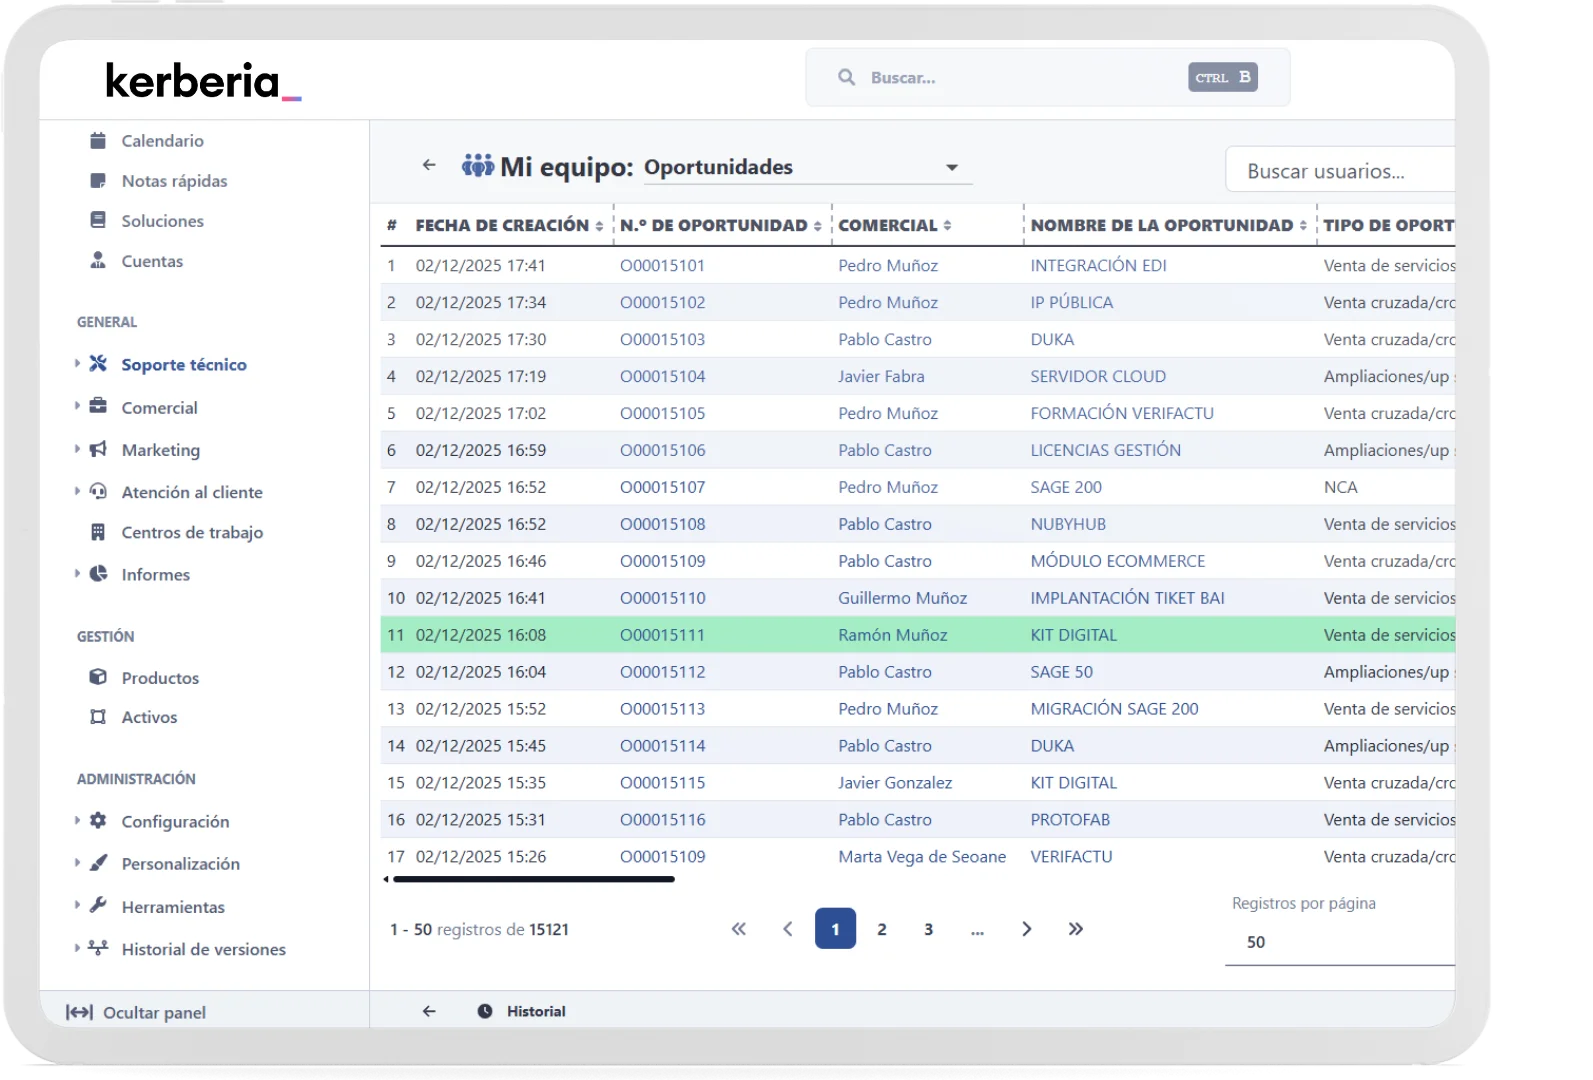Expand the Atención al cliente chevron
The height and width of the screenshot is (1080, 1593).
tap(77, 491)
